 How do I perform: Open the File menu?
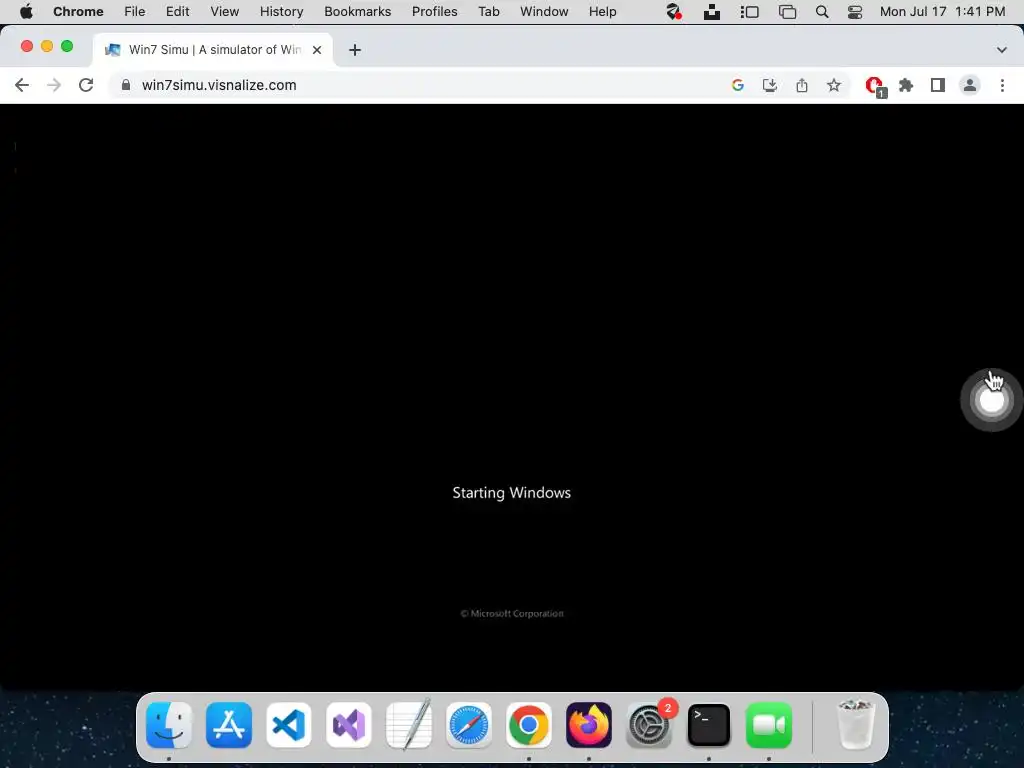coord(135,12)
